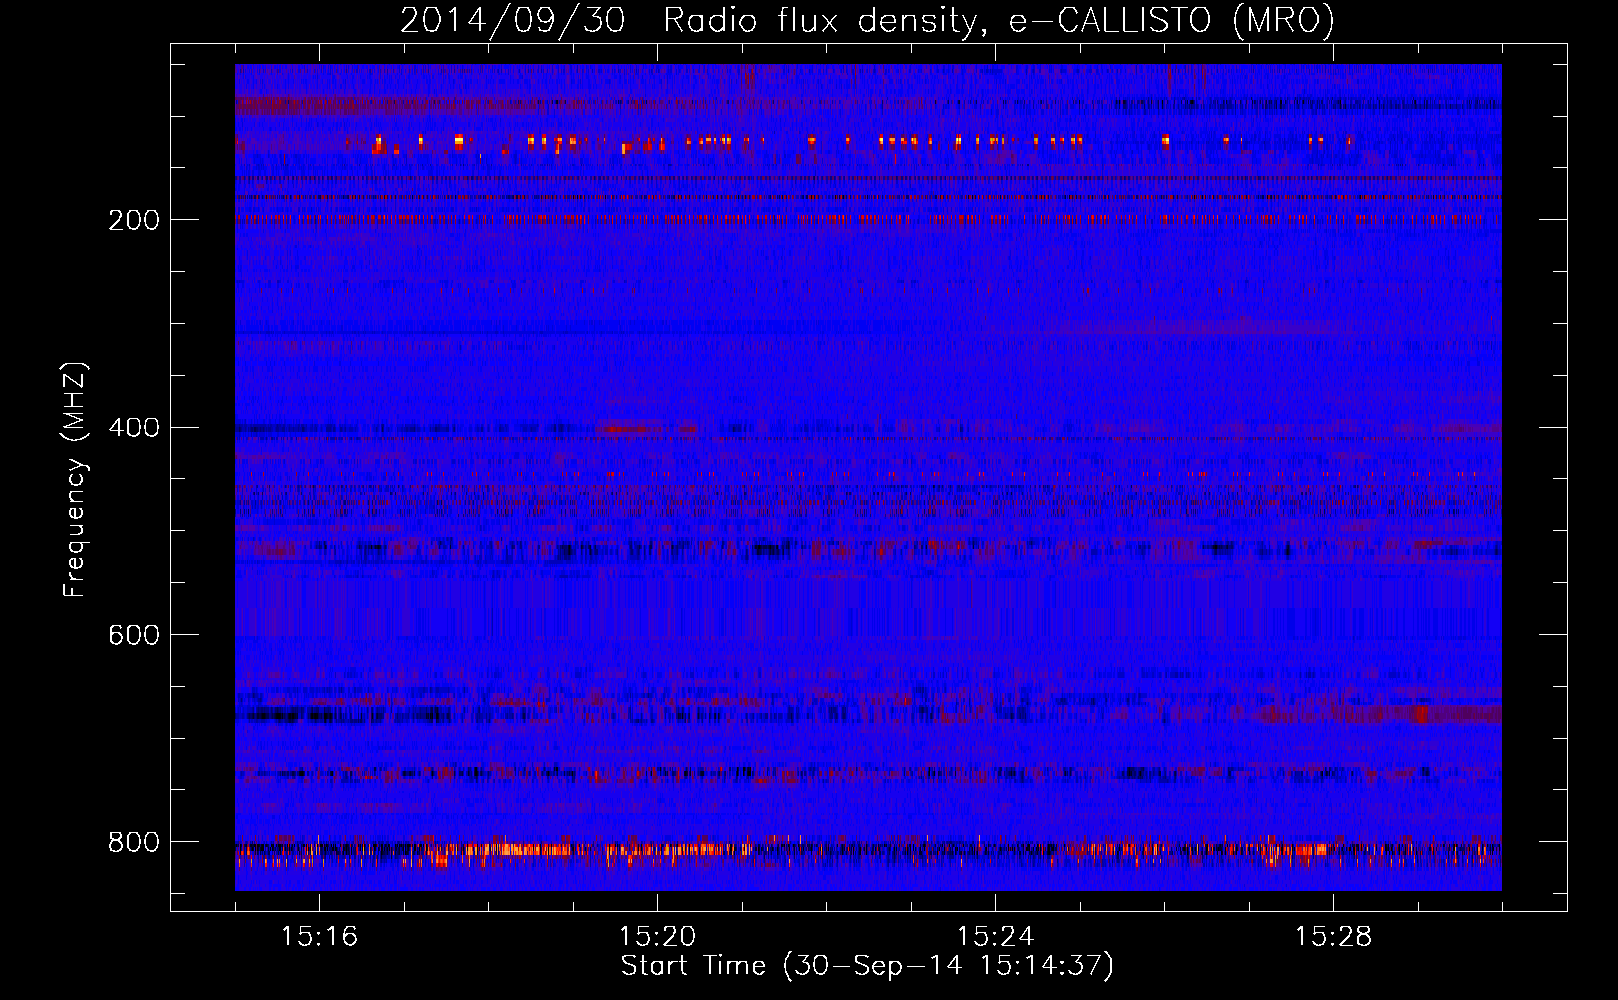Viewport: 1618px width, 1000px height.
Task: Click the 800 frequency tick label
Action: pos(134,842)
